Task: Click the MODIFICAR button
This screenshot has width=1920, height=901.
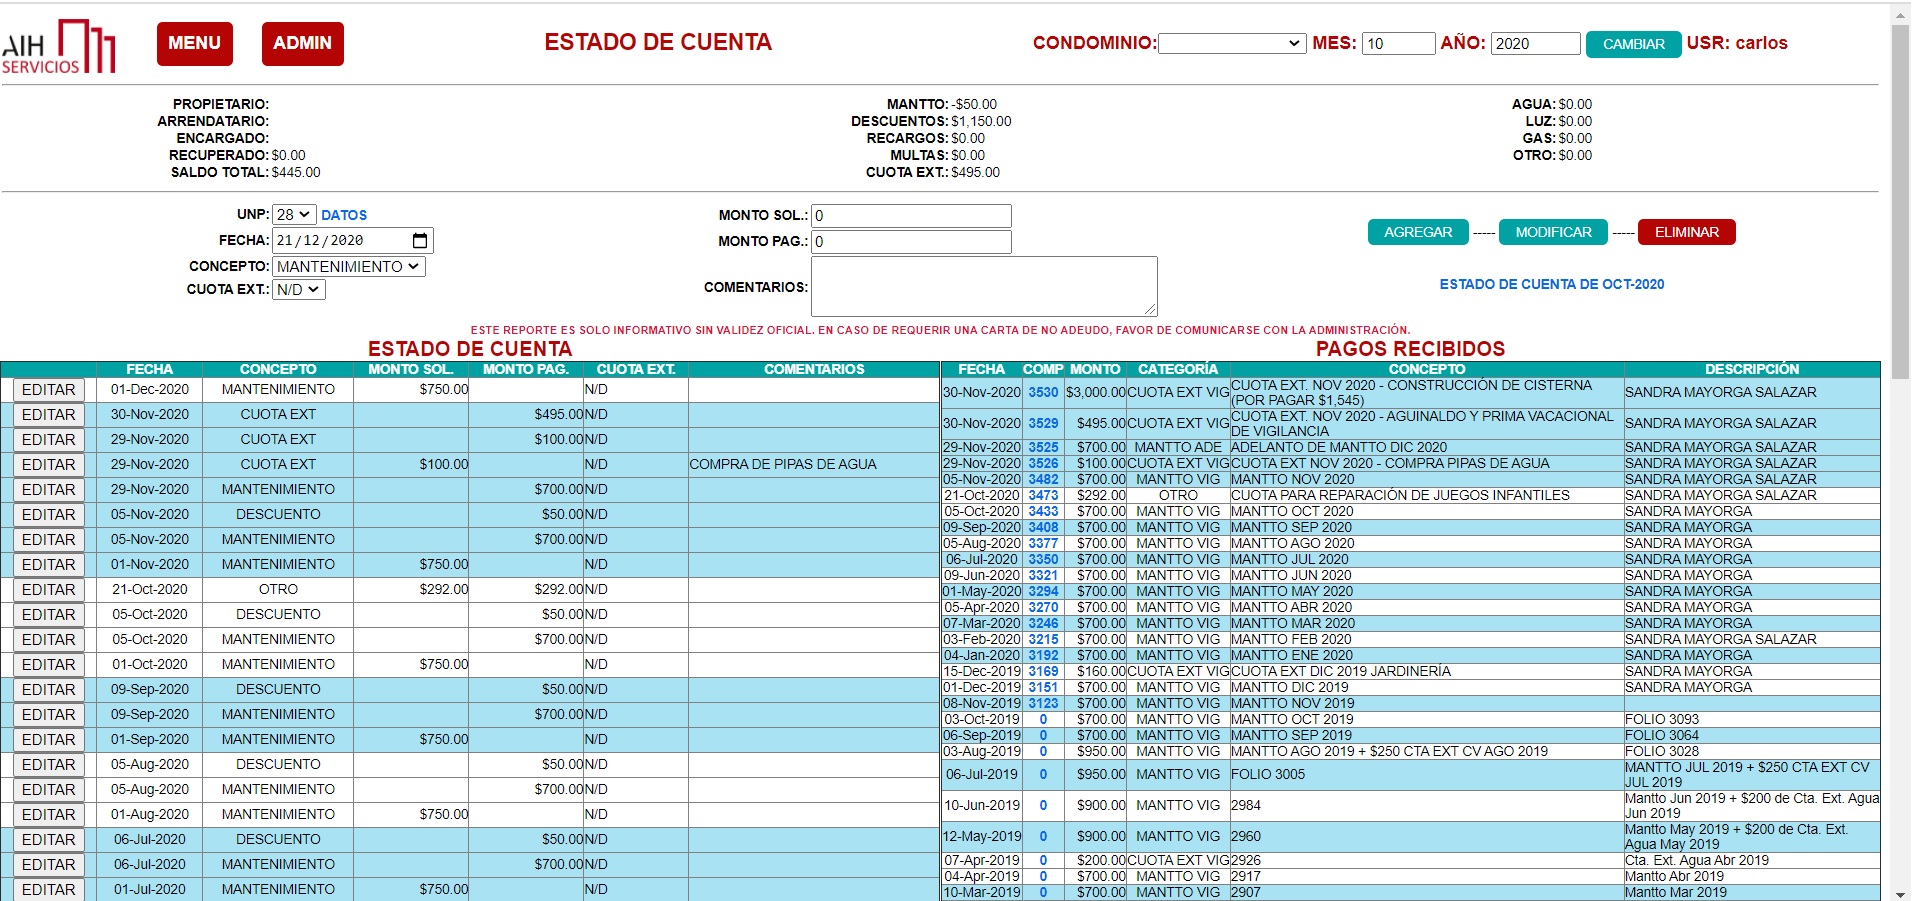Action: coord(1553,232)
